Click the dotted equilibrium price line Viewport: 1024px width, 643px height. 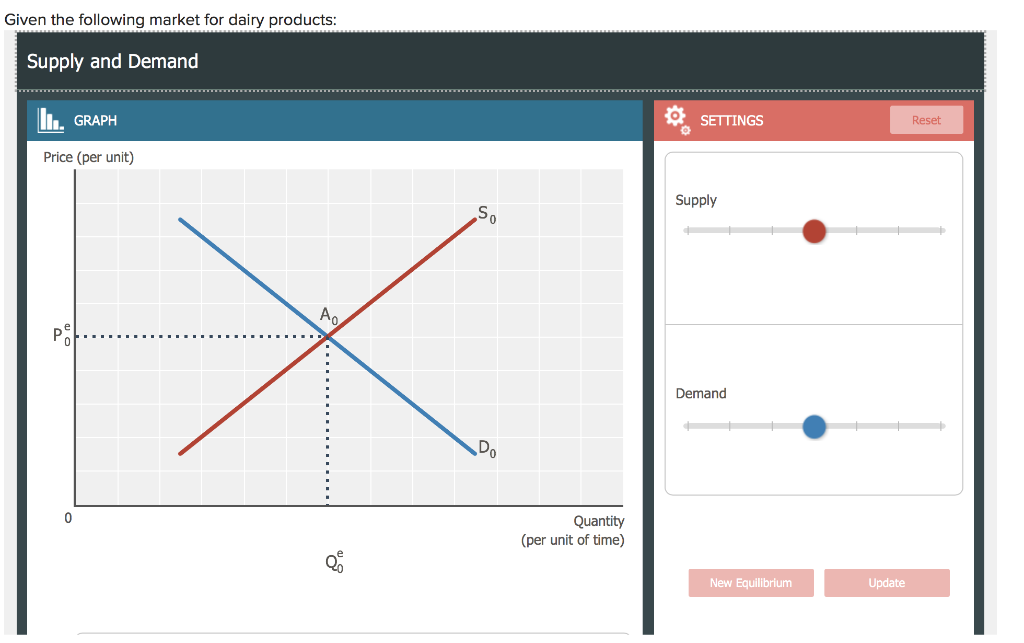click(x=200, y=336)
